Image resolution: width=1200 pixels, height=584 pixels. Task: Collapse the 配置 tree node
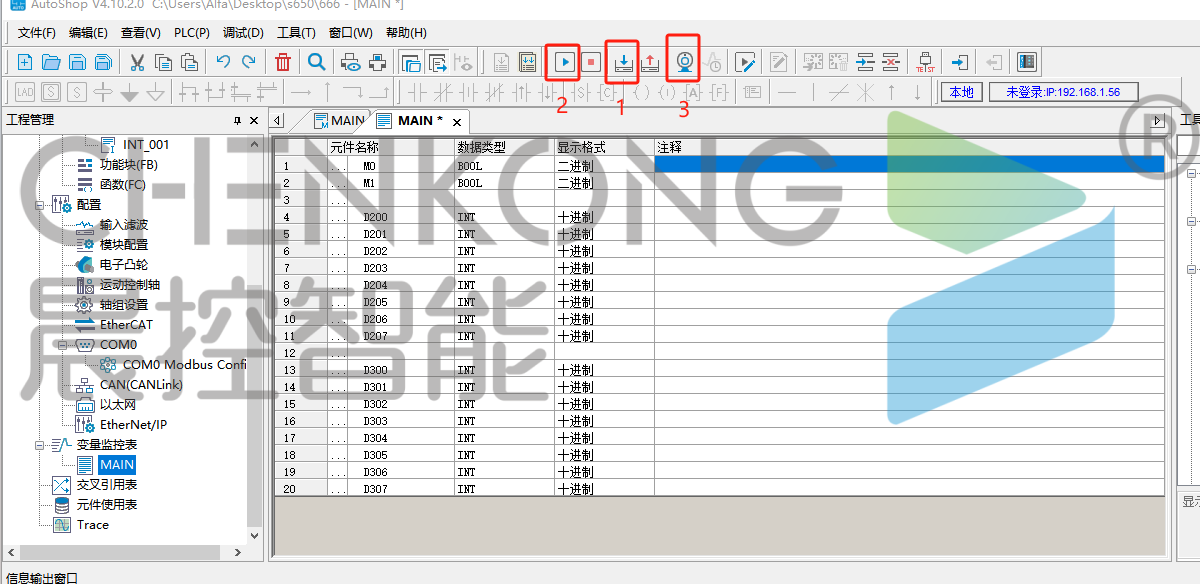(41, 204)
